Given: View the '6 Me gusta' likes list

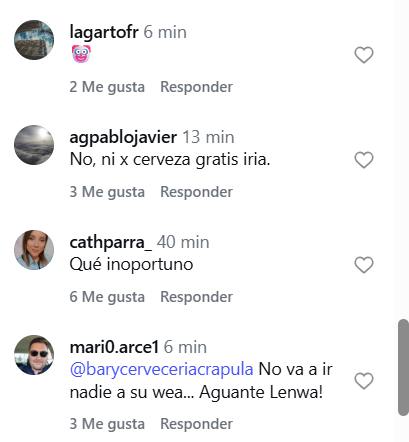Looking at the screenshot, I should 107,297.
